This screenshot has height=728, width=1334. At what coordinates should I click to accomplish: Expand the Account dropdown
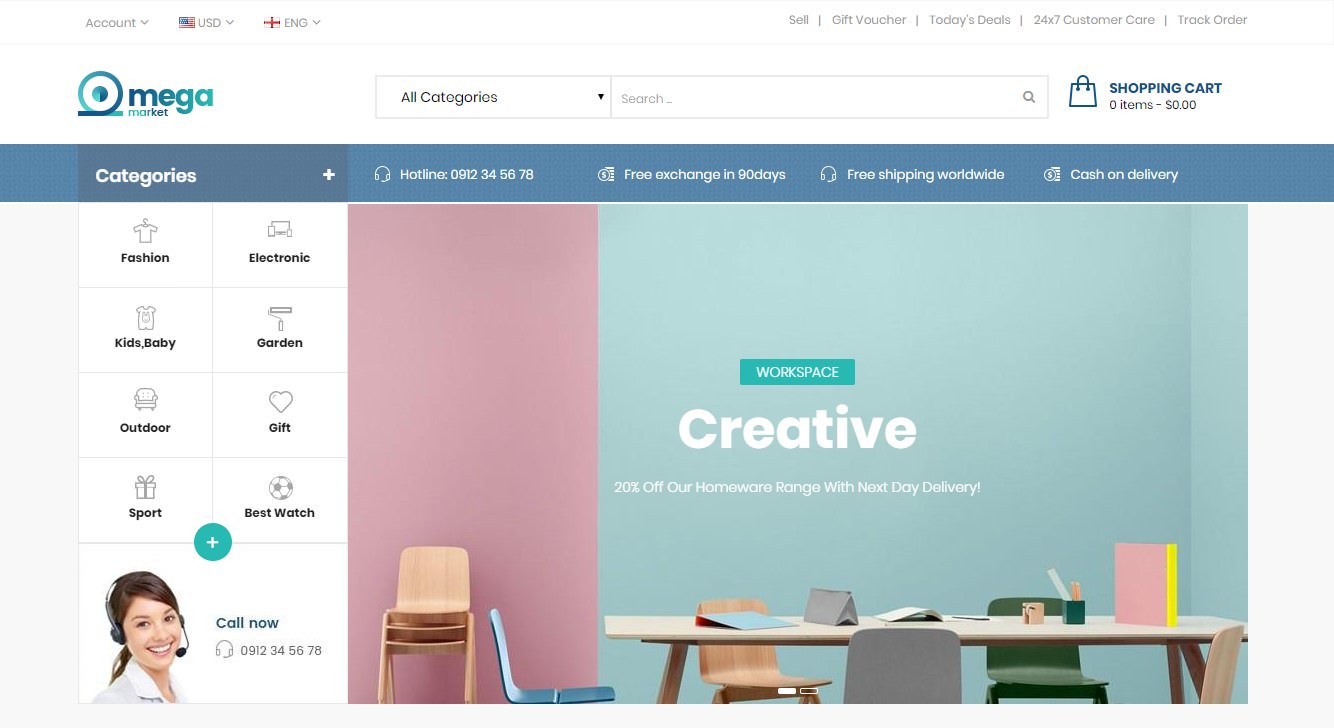pos(117,22)
